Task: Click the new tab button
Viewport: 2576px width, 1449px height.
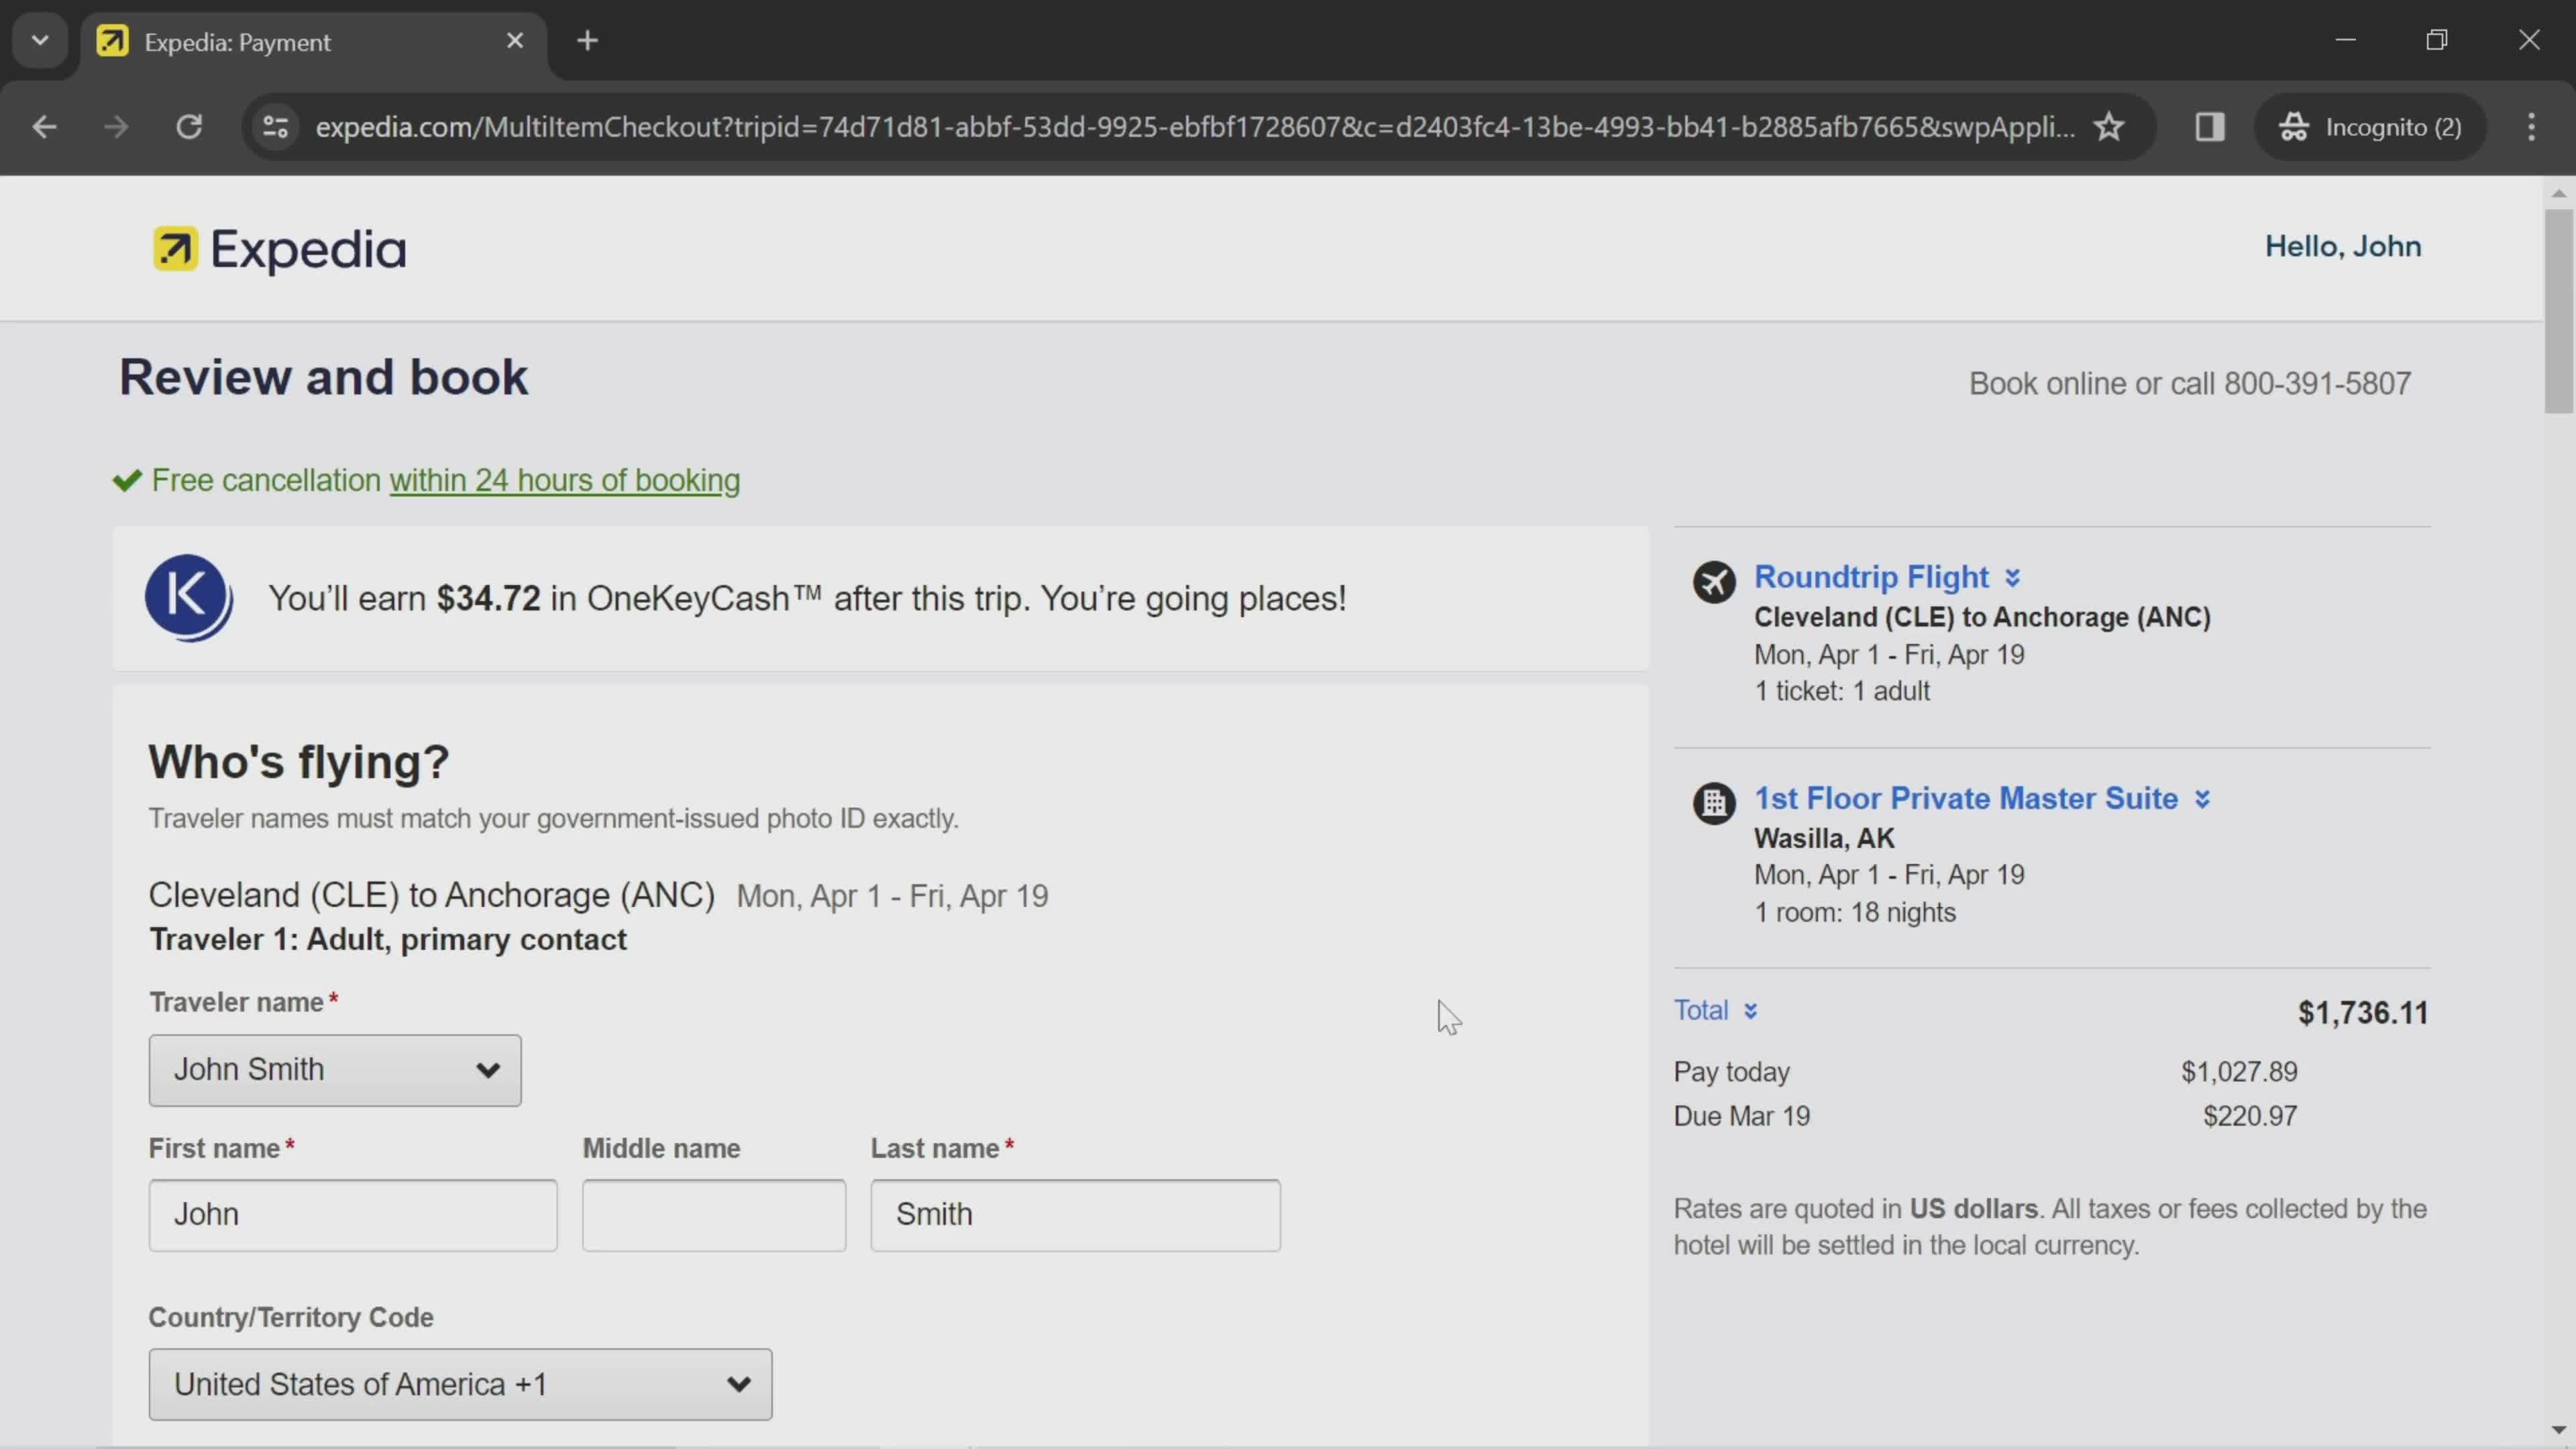Action: 588,39
